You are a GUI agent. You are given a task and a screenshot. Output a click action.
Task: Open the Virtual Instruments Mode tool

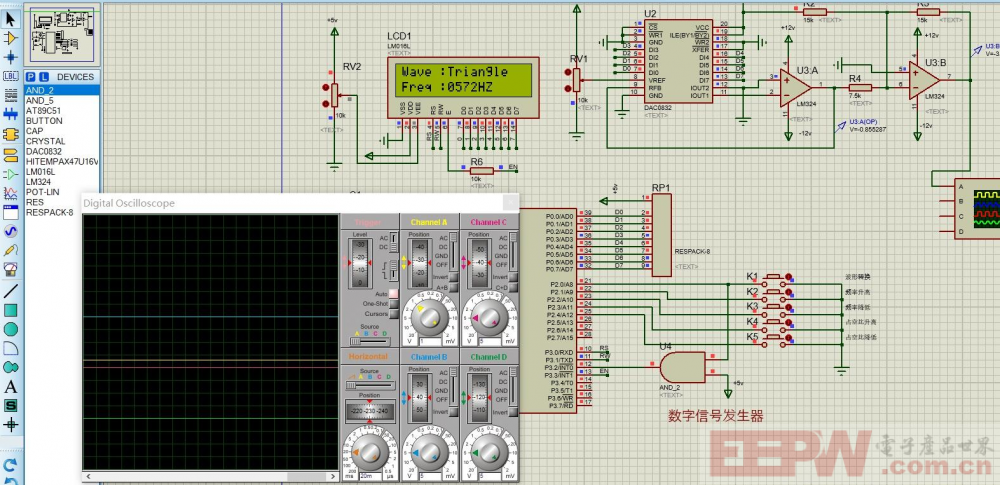[x=10, y=270]
